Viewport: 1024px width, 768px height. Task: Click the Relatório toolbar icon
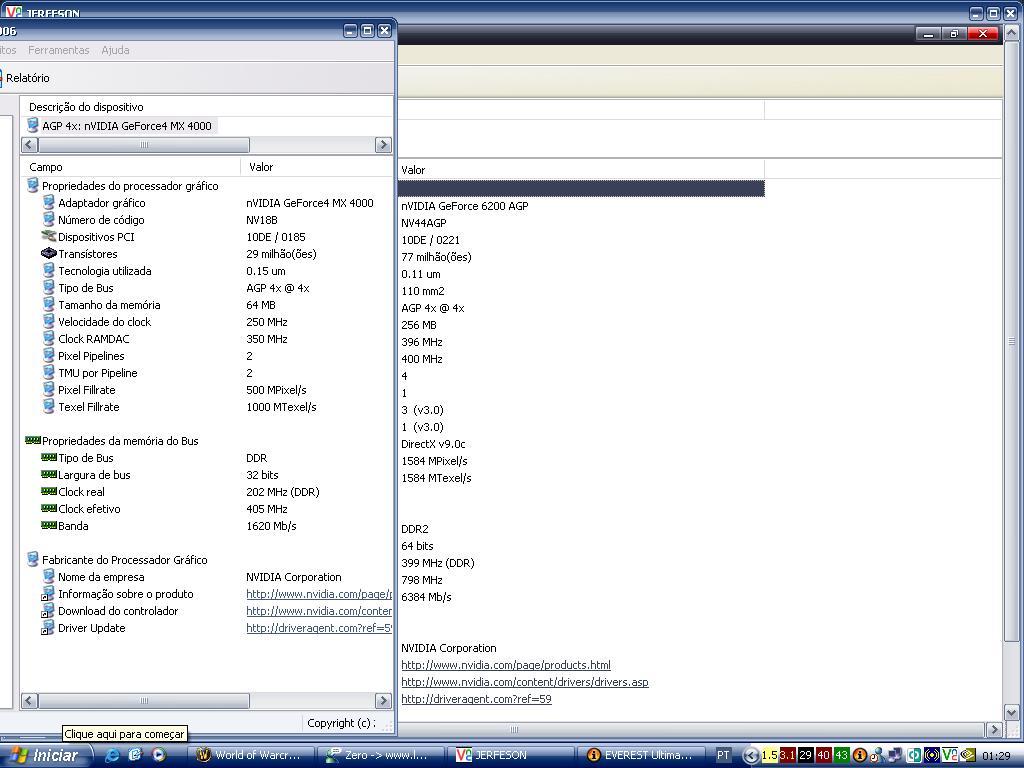tap(1, 78)
